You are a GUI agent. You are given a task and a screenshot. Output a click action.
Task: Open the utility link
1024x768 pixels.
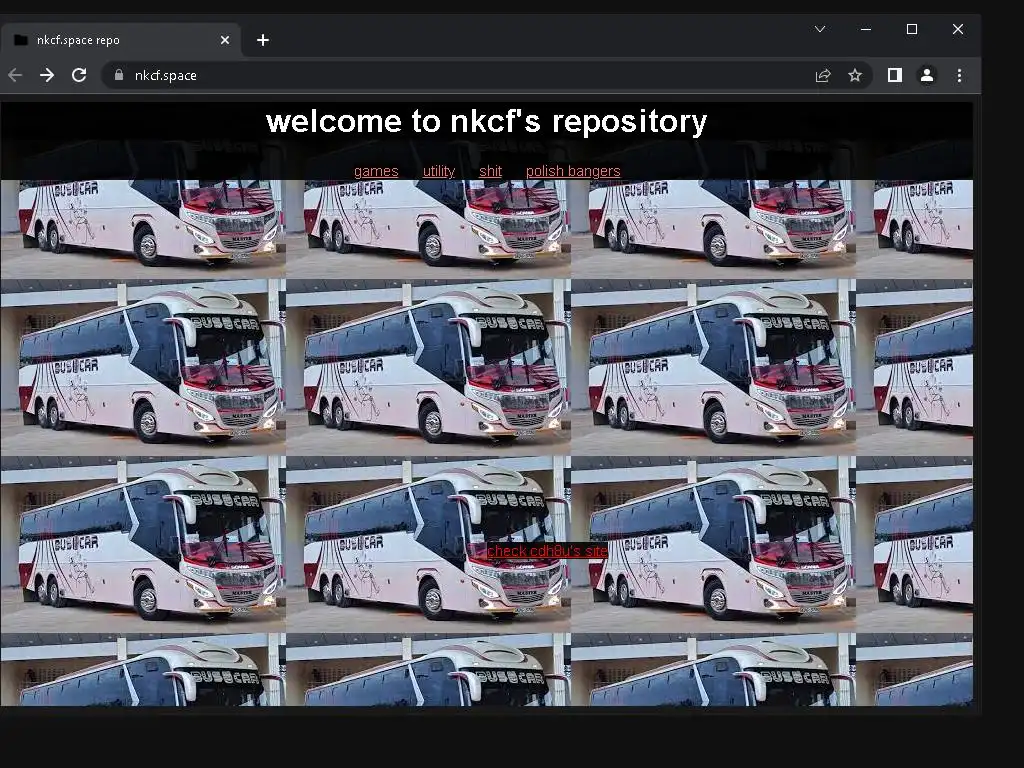439,171
